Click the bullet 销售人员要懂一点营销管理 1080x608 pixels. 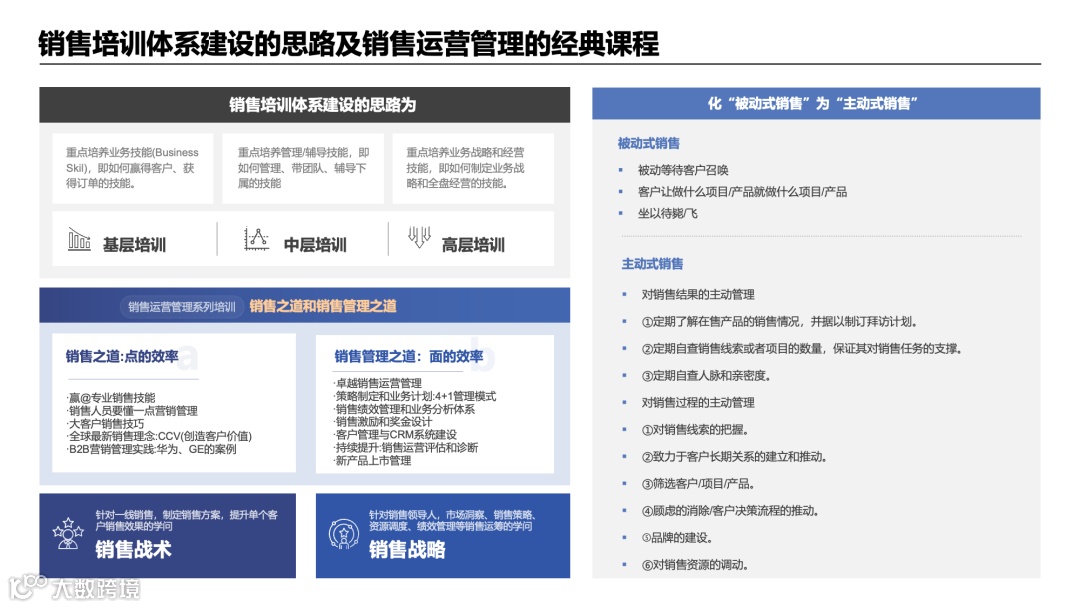click(x=132, y=411)
